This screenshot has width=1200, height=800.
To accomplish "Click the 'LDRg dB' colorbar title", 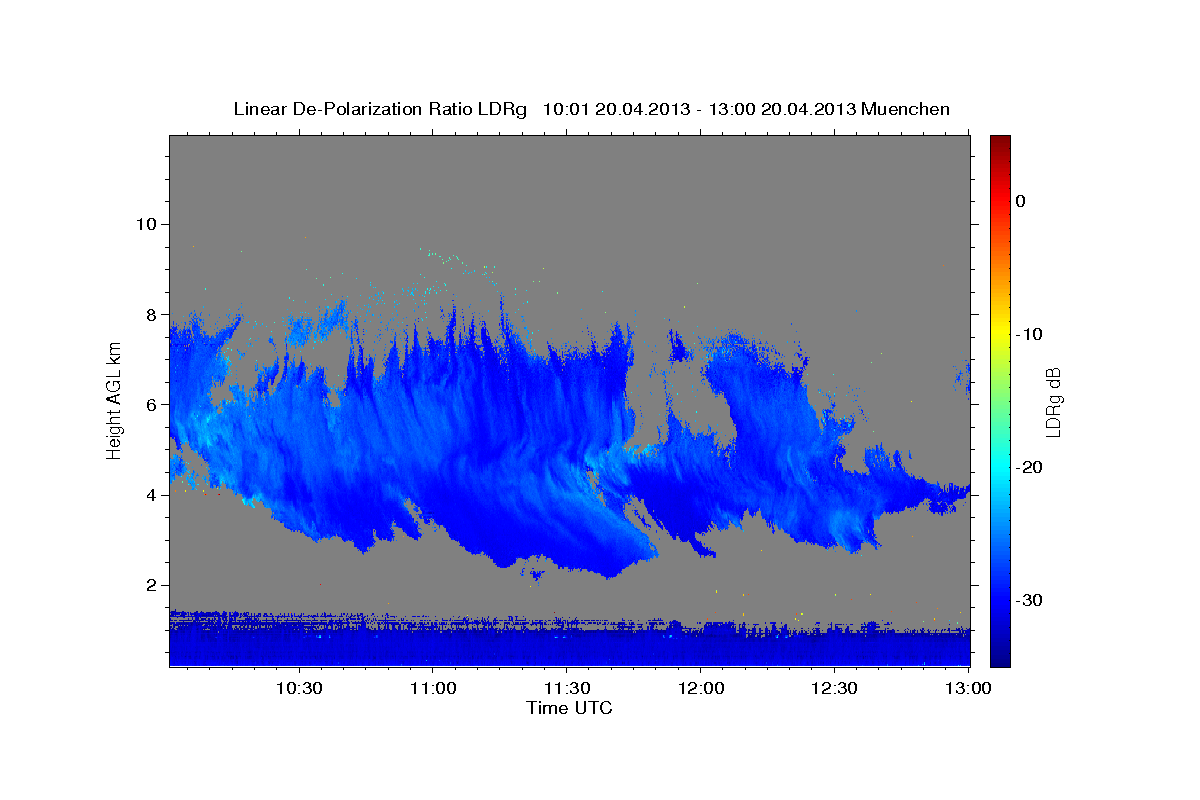I will point(1053,401).
